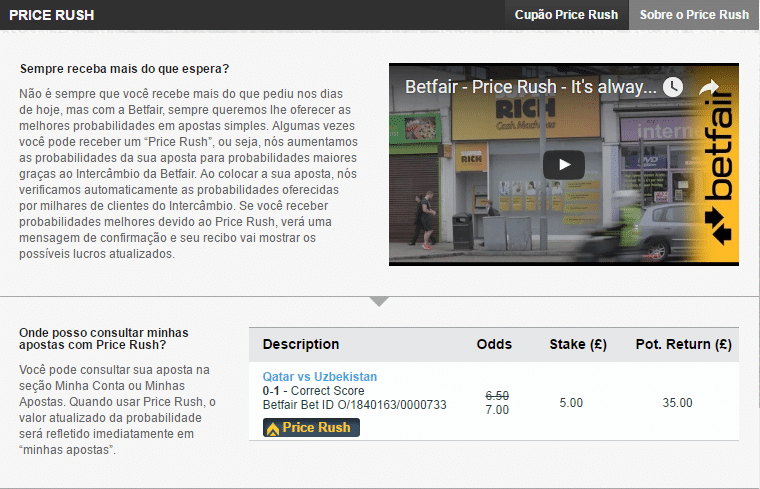Open the video title Betfair - Price Rush link
Viewport: 760px width, 489px height.
(x=530, y=87)
